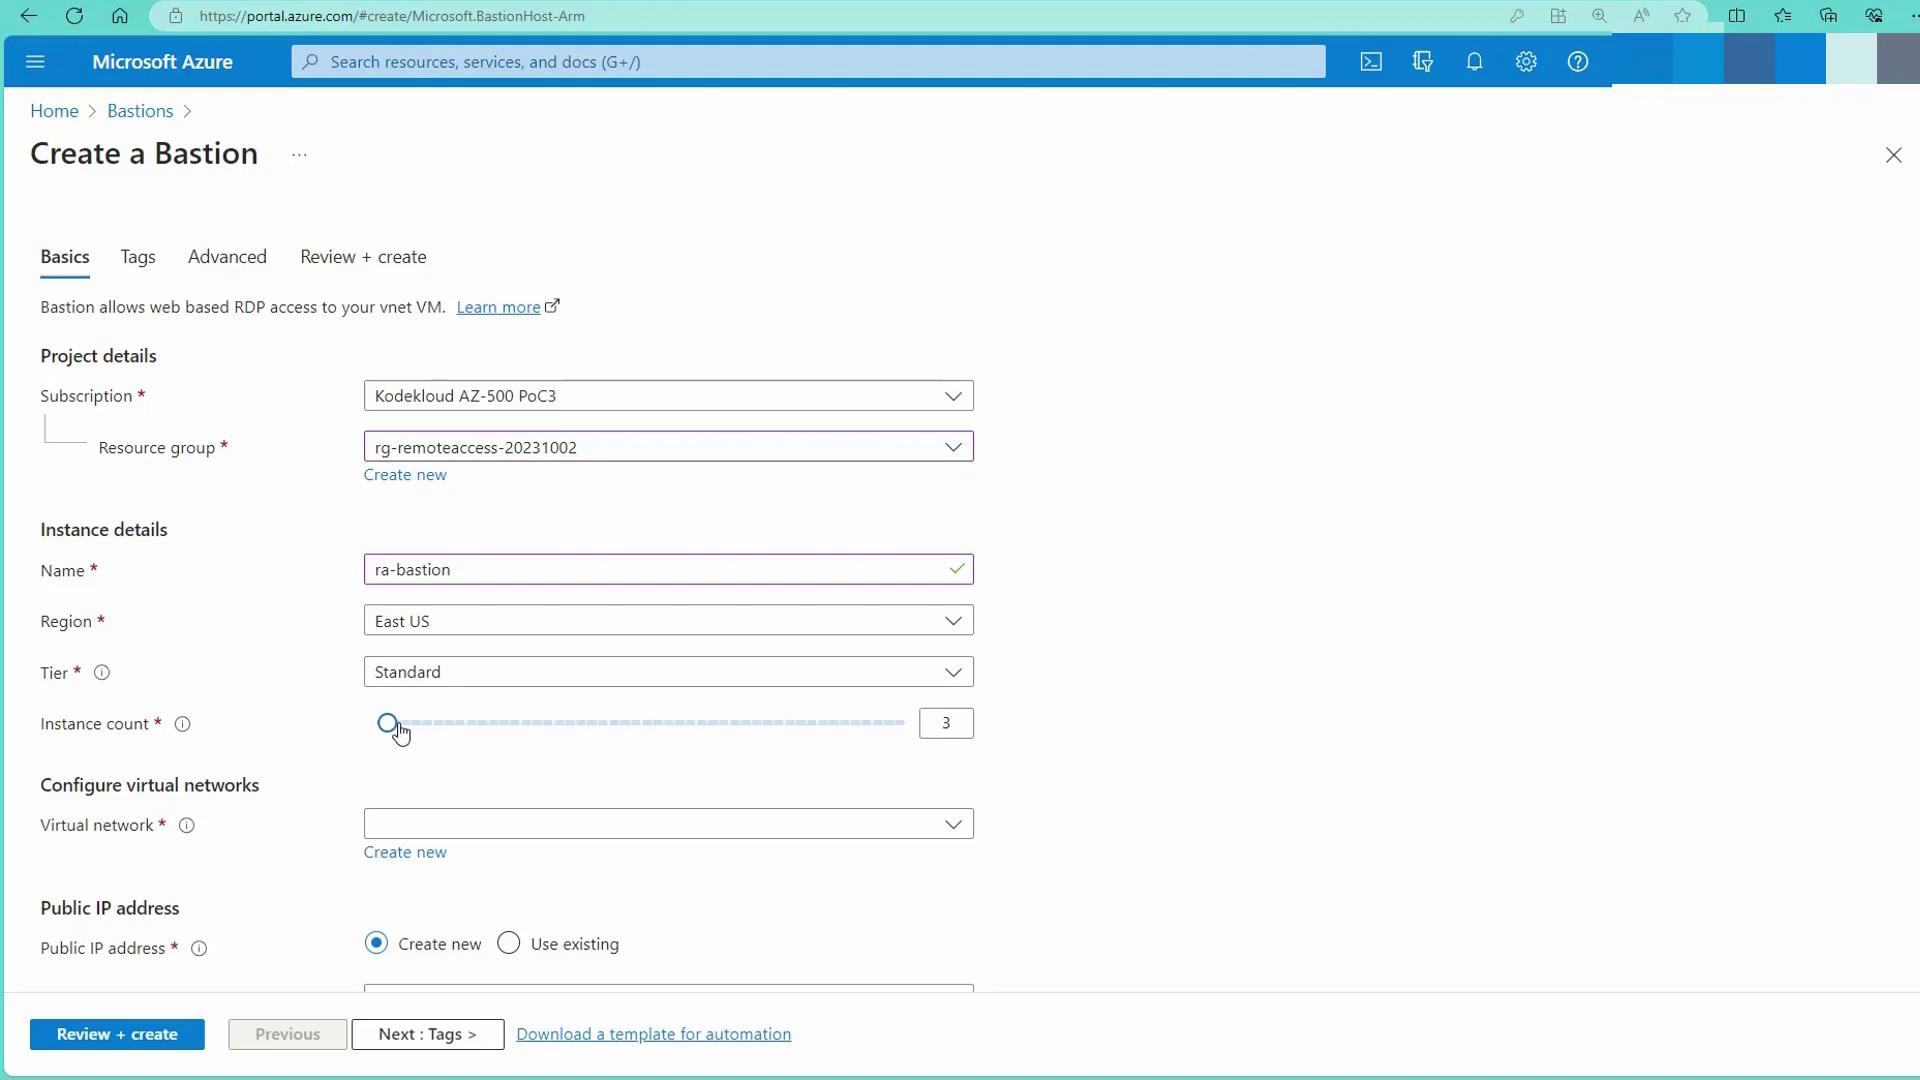Reload the page with the refresh icon
This screenshot has height=1080, width=1920.
(x=74, y=16)
